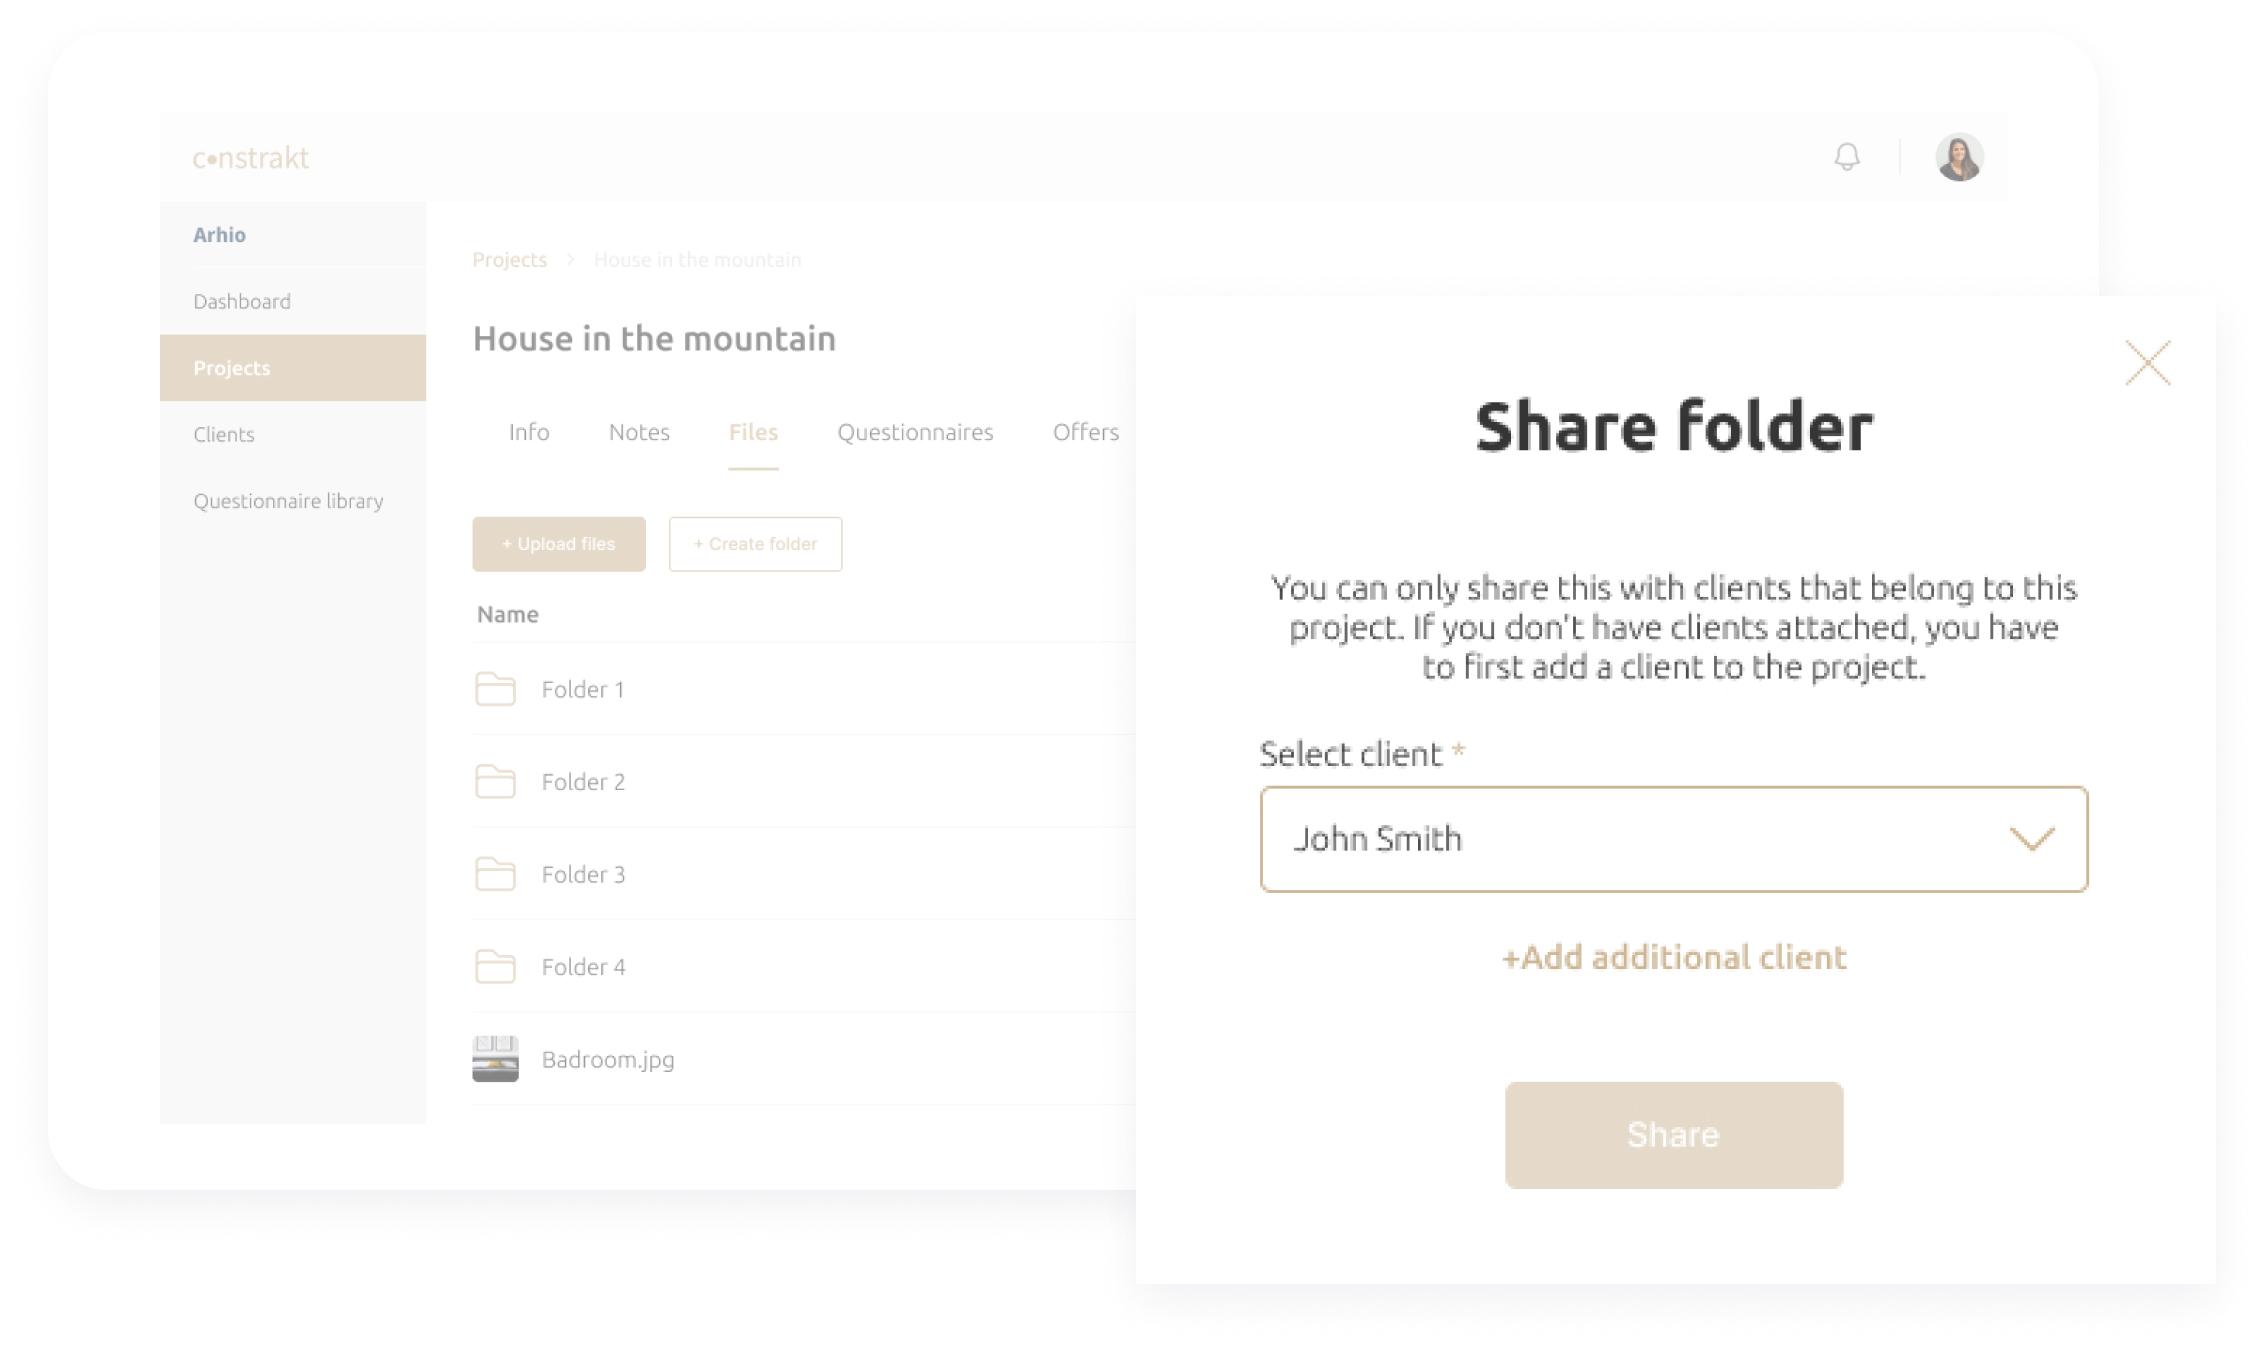Open John Smith client selector field

[1674, 839]
